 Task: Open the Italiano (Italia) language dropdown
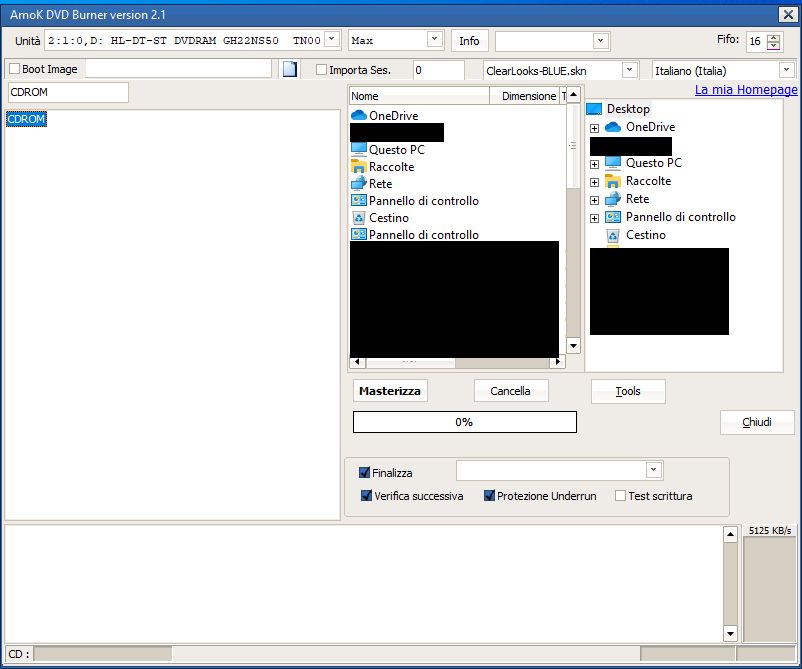tap(786, 70)
